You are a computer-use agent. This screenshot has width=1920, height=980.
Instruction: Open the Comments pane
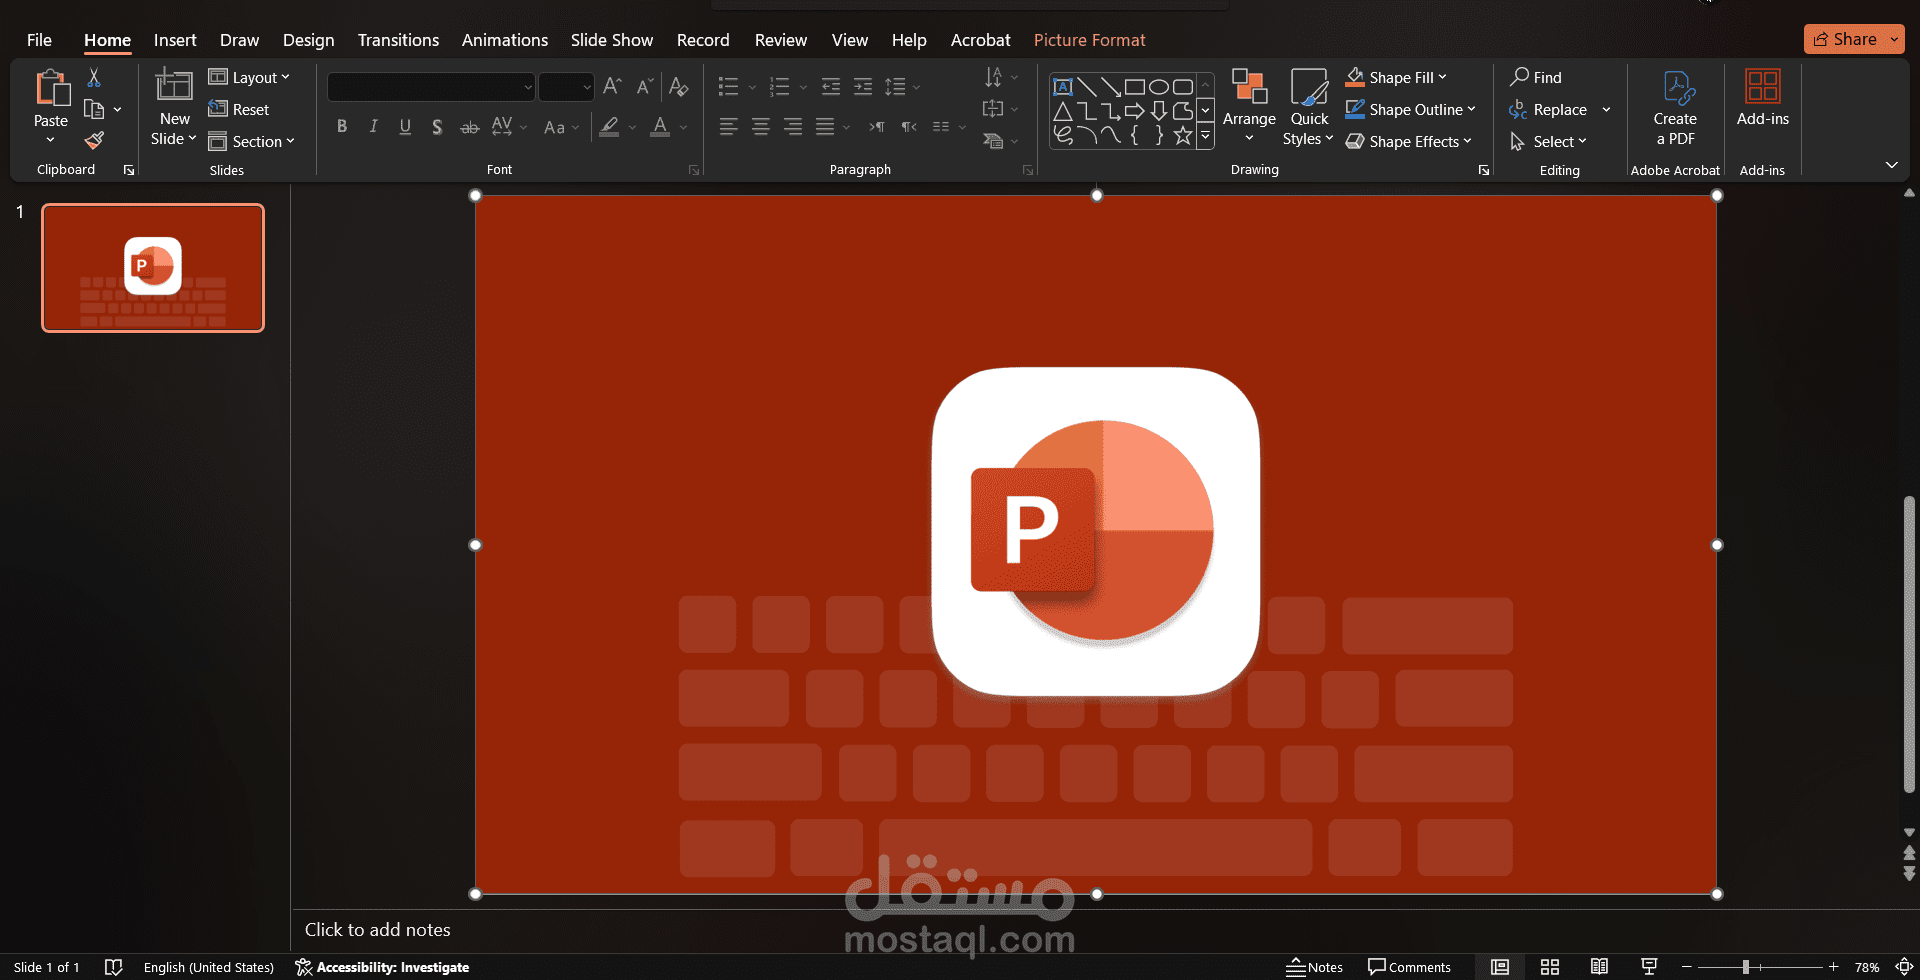1410,966
